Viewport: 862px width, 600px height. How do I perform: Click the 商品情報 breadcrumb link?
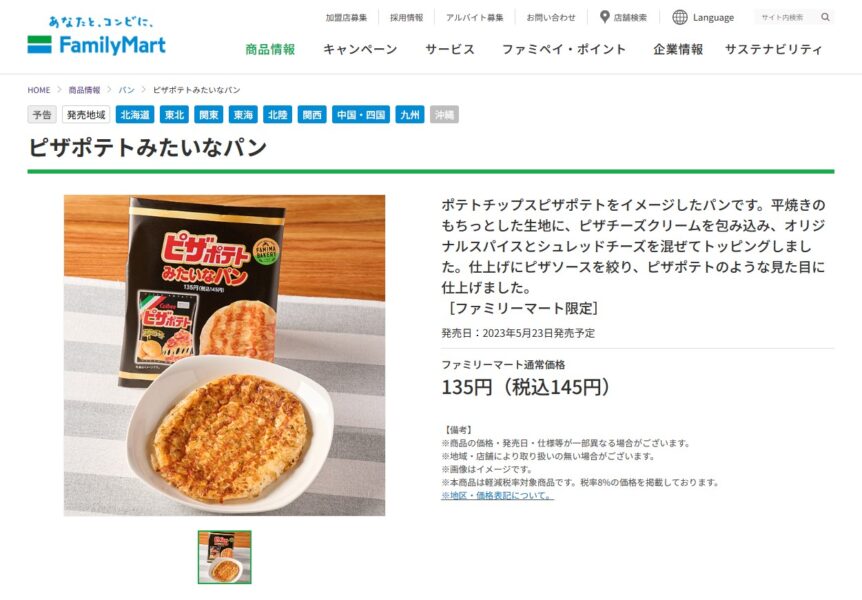point(84,90)
